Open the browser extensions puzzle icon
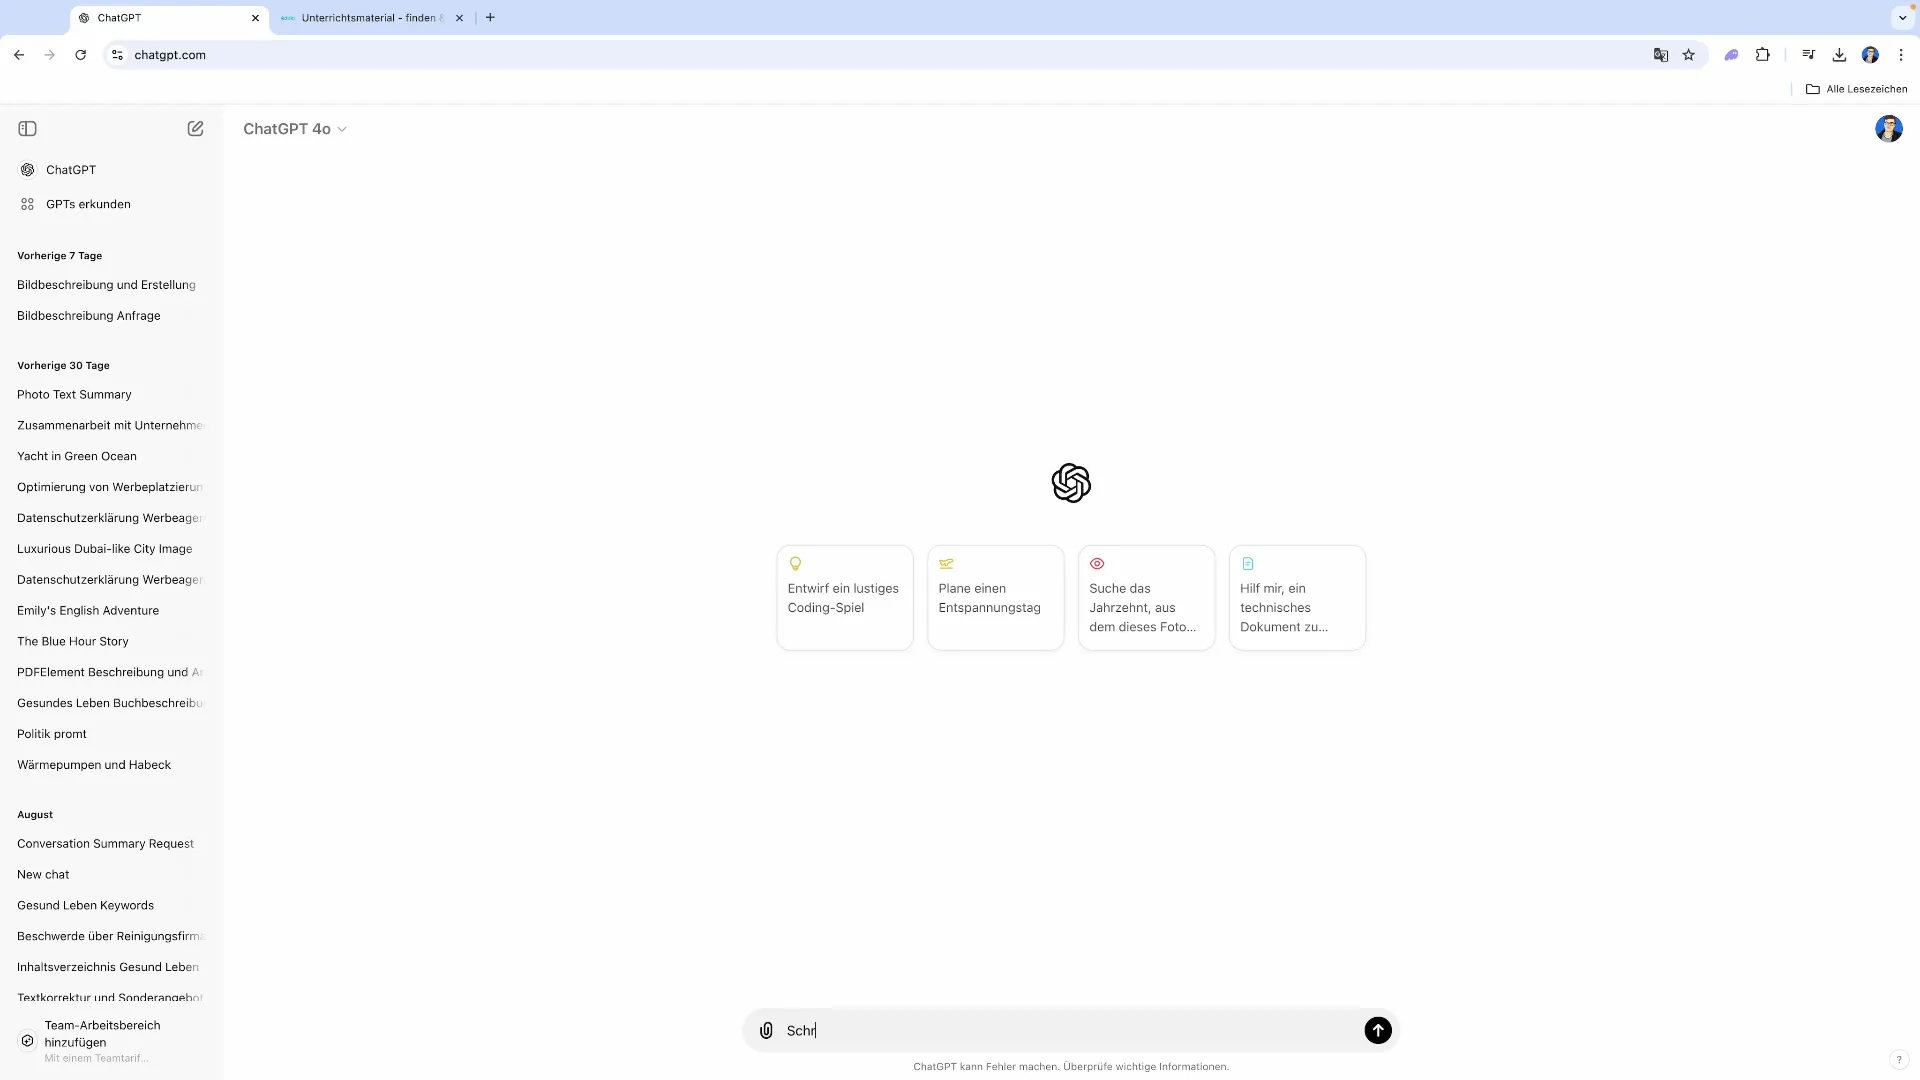 pos(1763,55)
